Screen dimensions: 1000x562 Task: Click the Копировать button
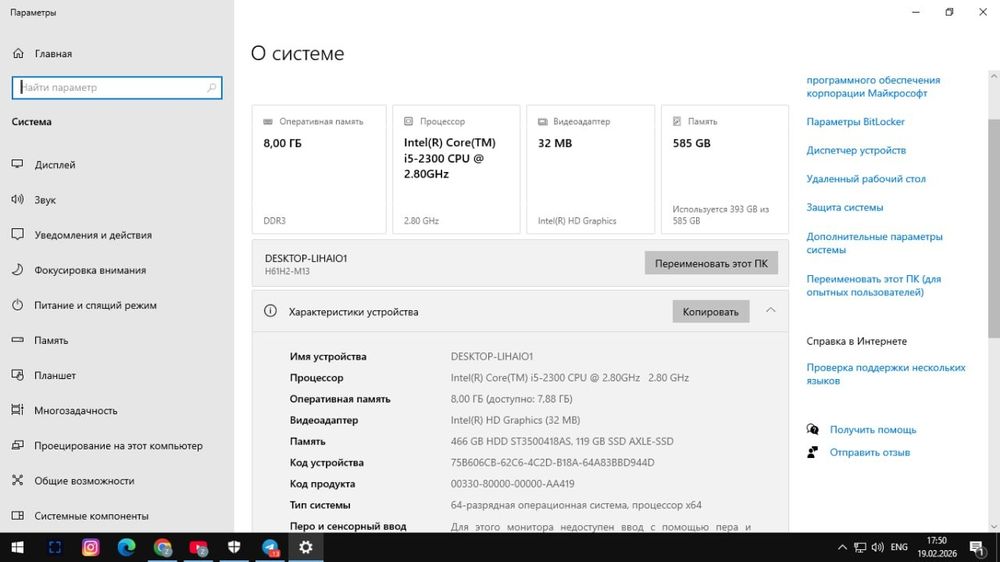coord(710,311)
